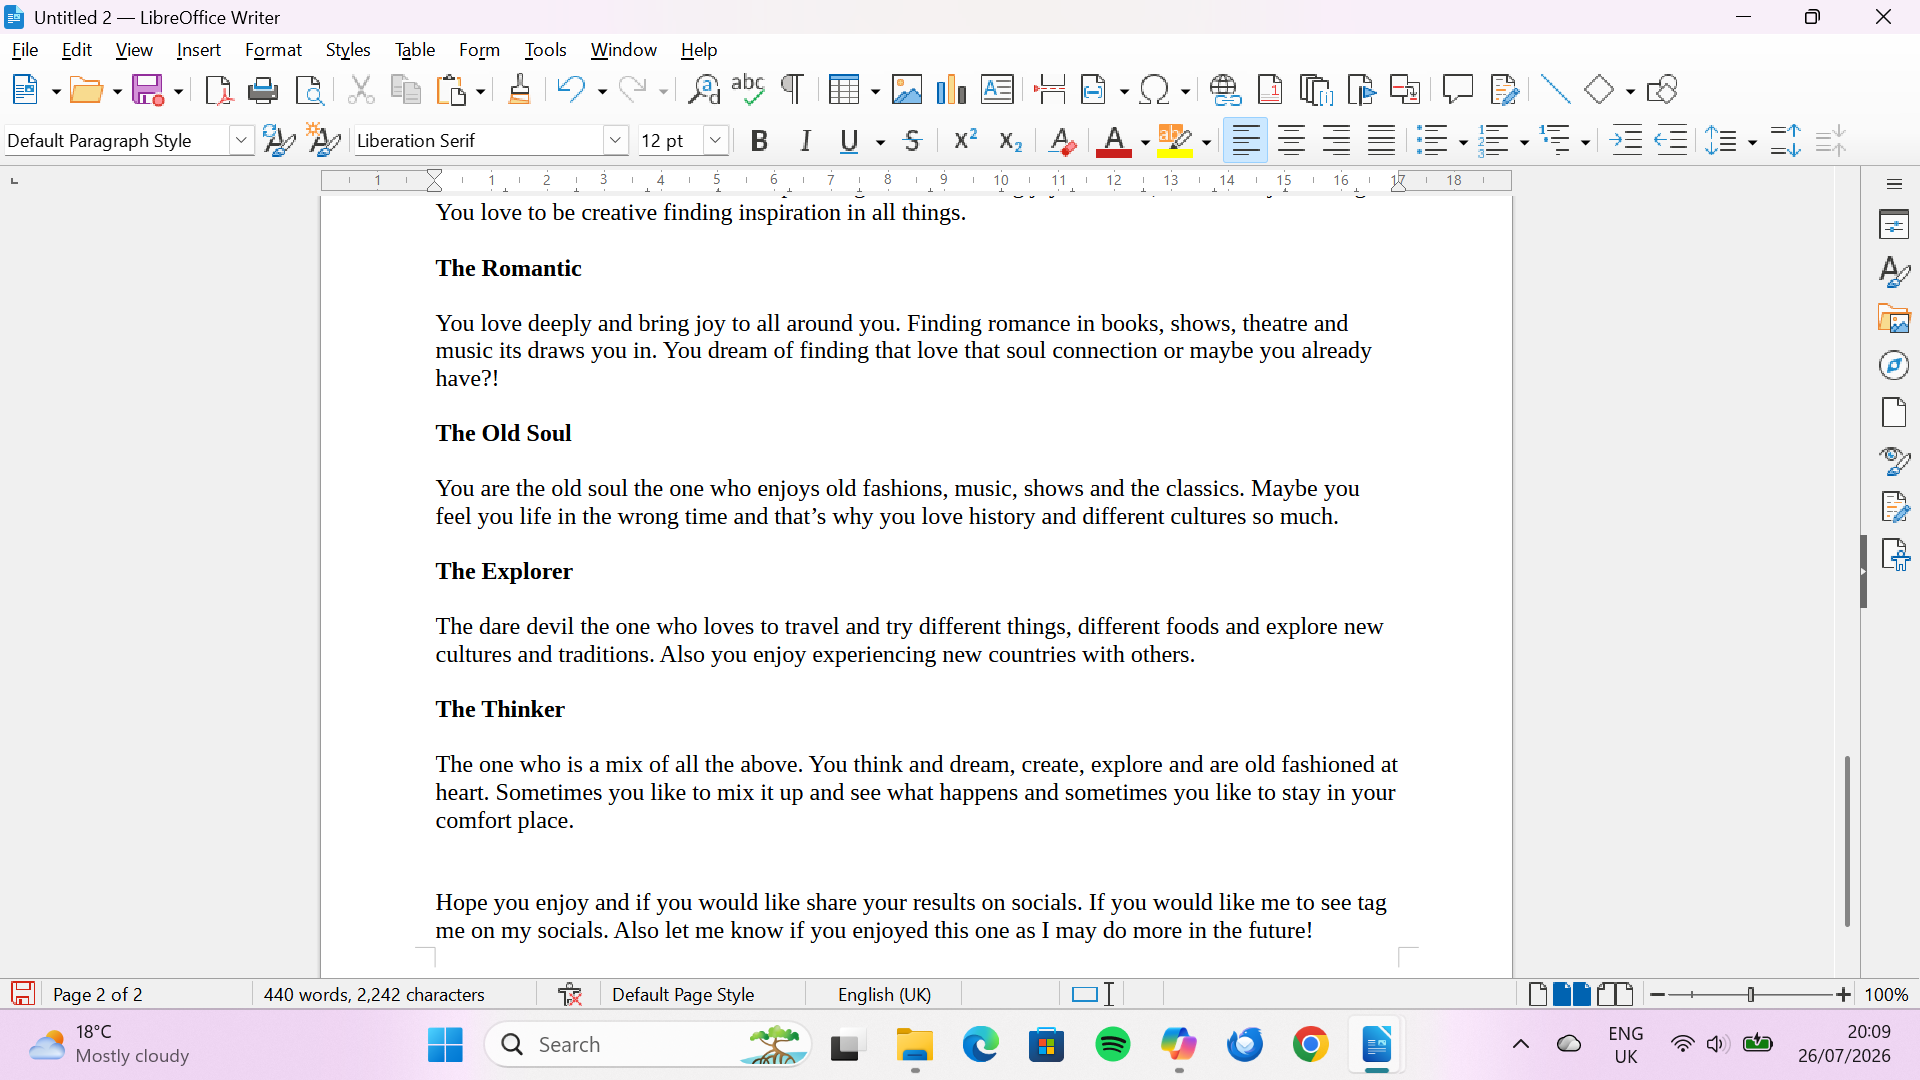Click English (UK) language in status bar

[885, 995]
